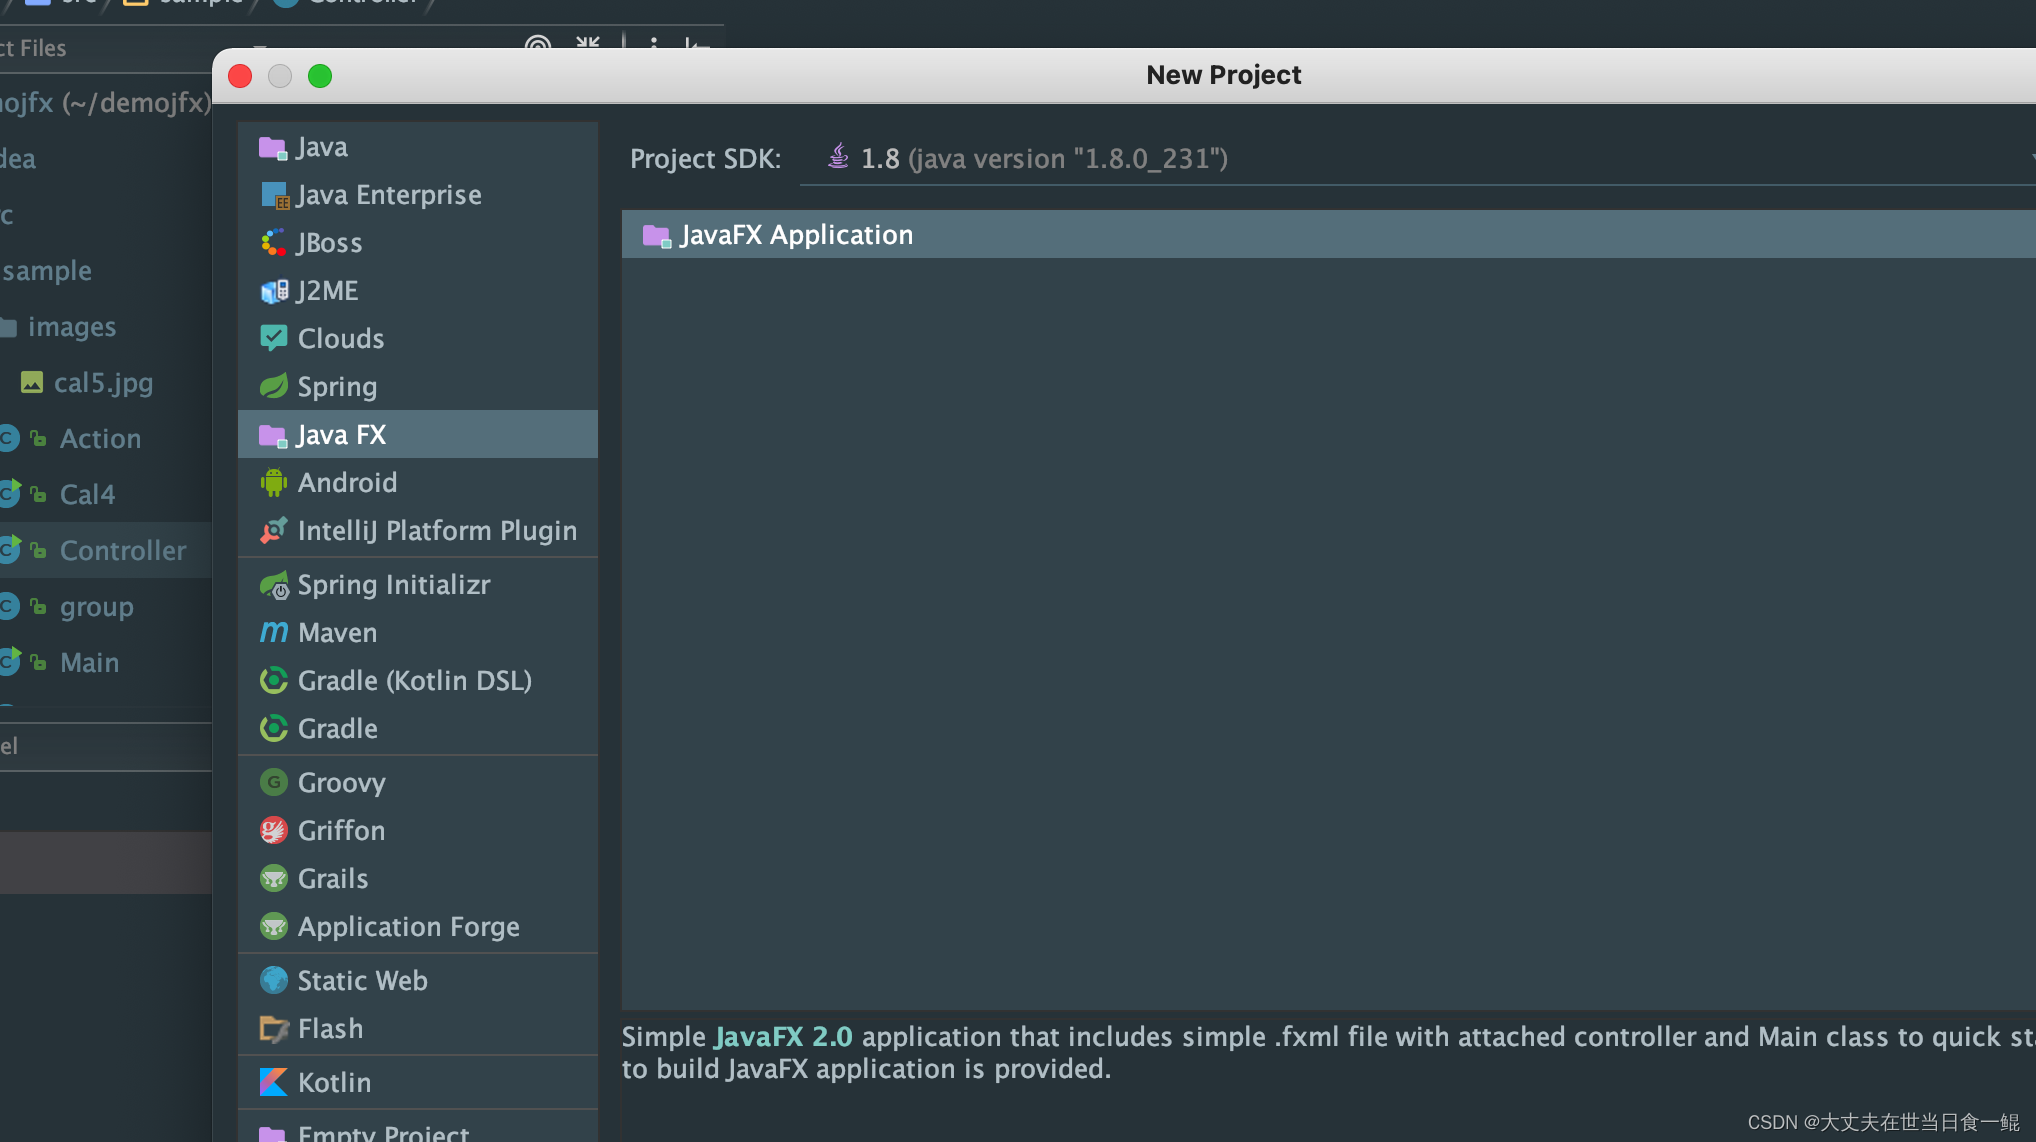Select the images folder in the tree

point(72,327)
